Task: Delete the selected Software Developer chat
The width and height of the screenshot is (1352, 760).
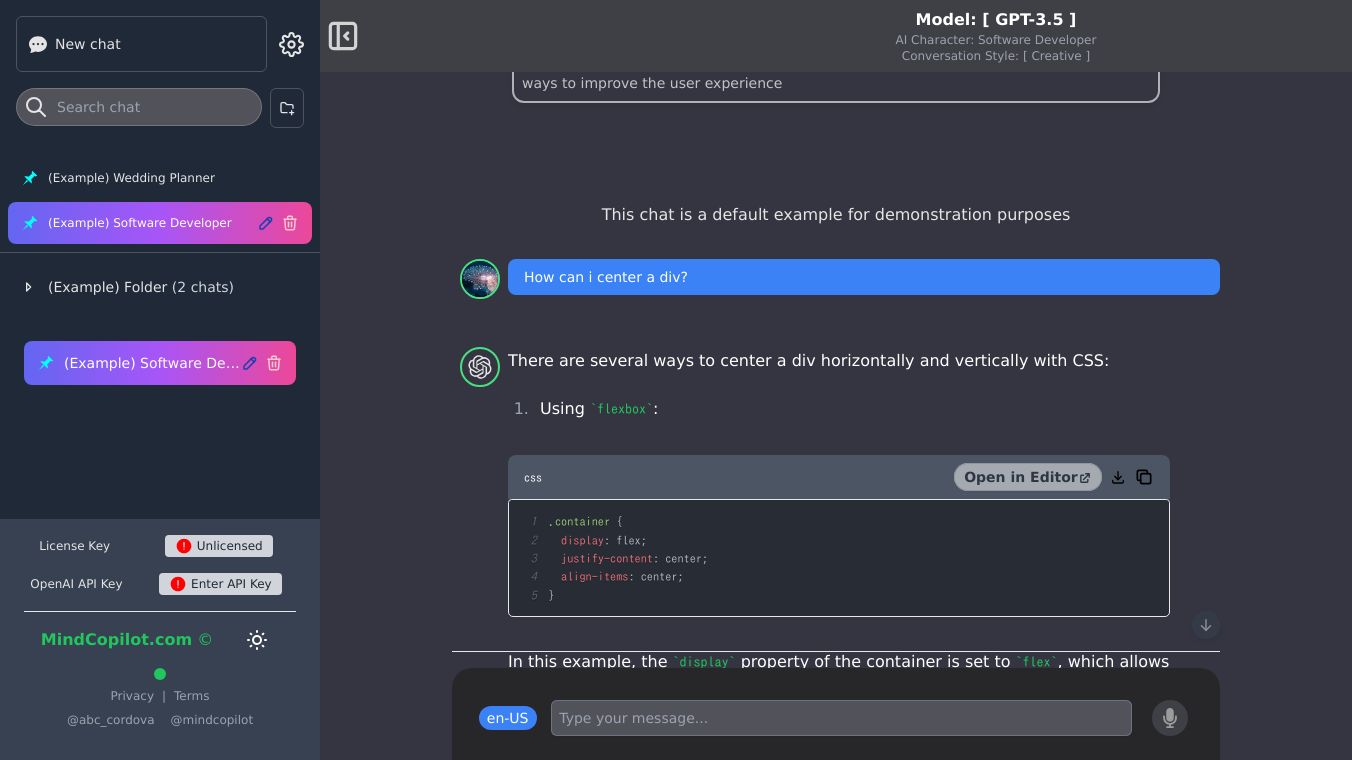Action: (x=290, y=223)
